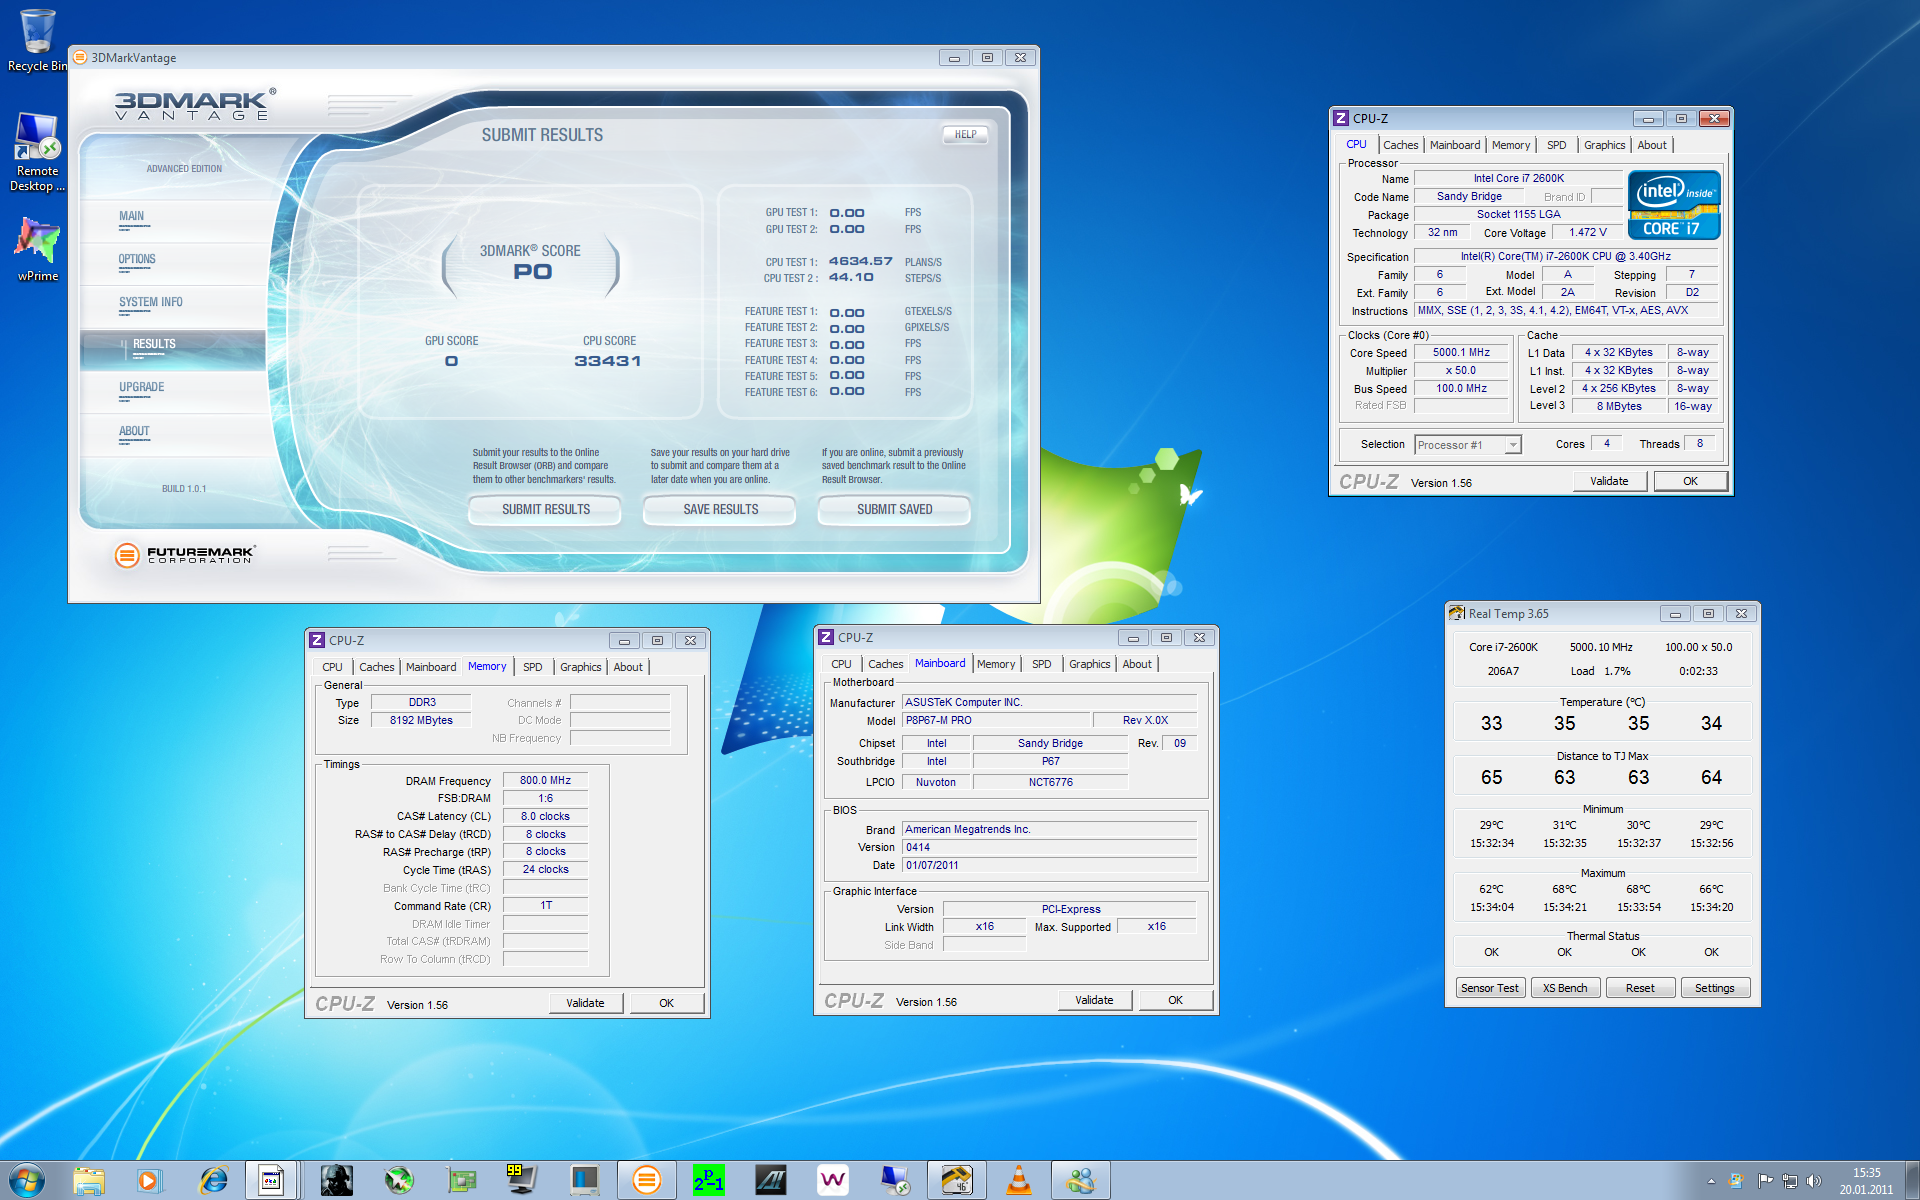Viewport: 1920px width, 1200px height.
Task: Click Validate in top-right CPU-Z window
Action: [x=1609, y=481]
